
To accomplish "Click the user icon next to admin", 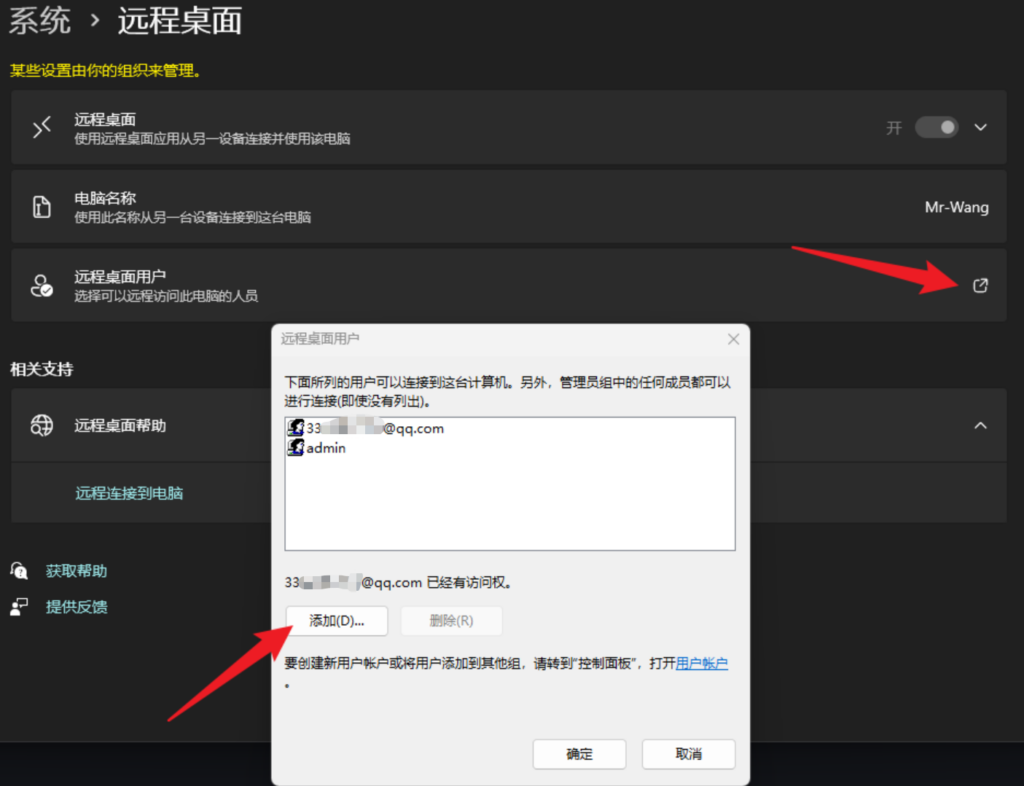I will [x=296, y=448].
